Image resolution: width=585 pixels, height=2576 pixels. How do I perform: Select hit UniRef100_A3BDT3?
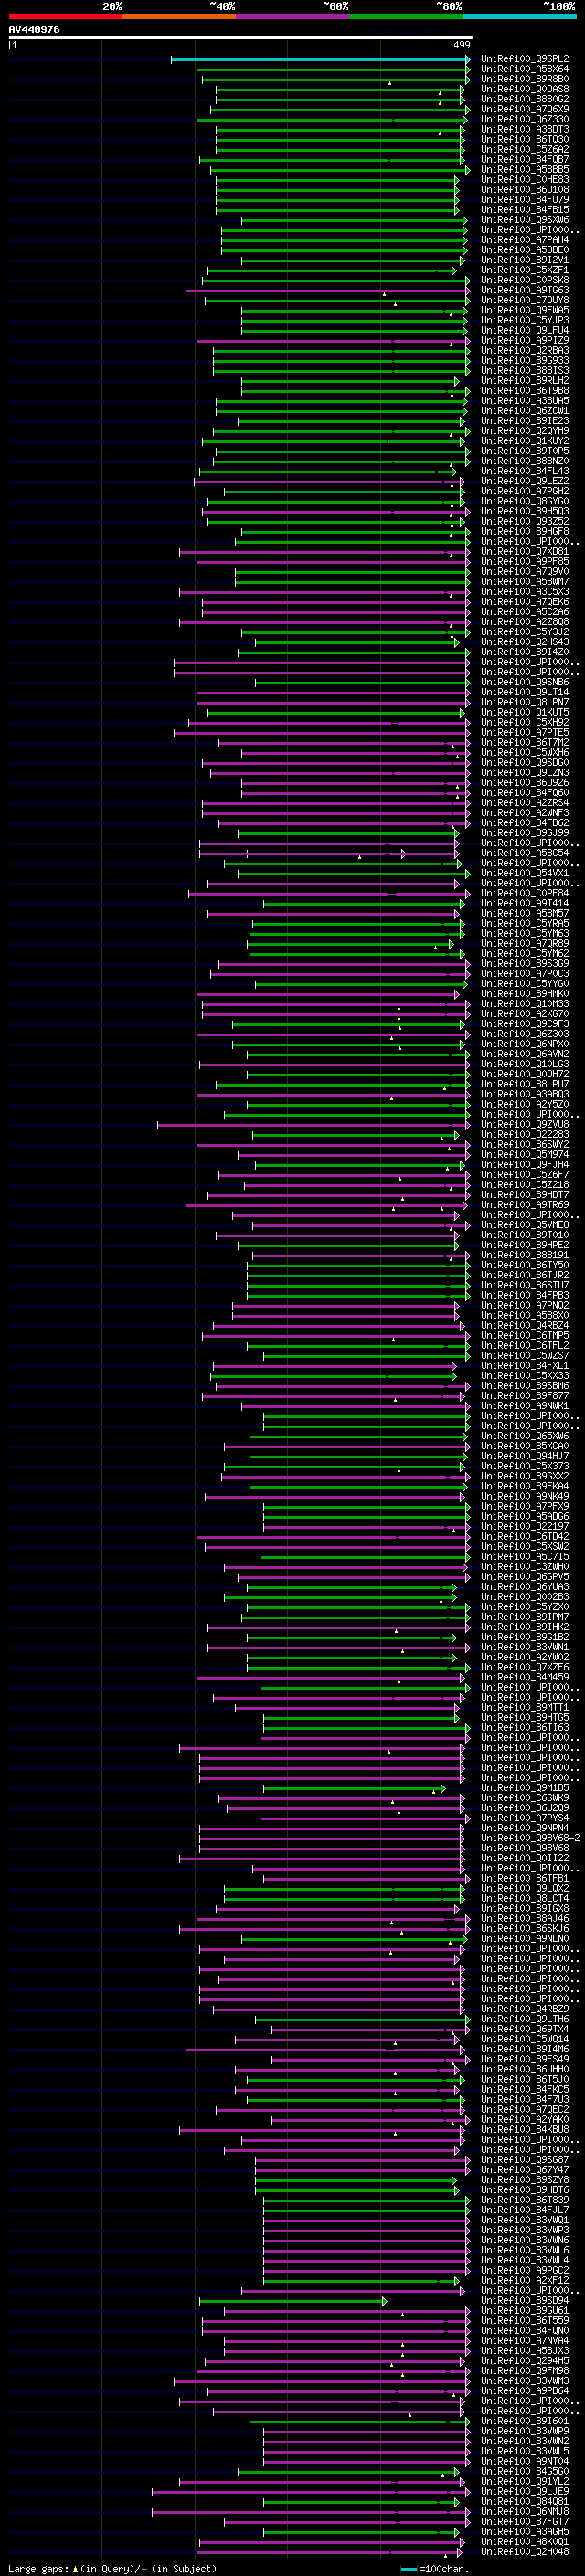click(x=524, y=129)
